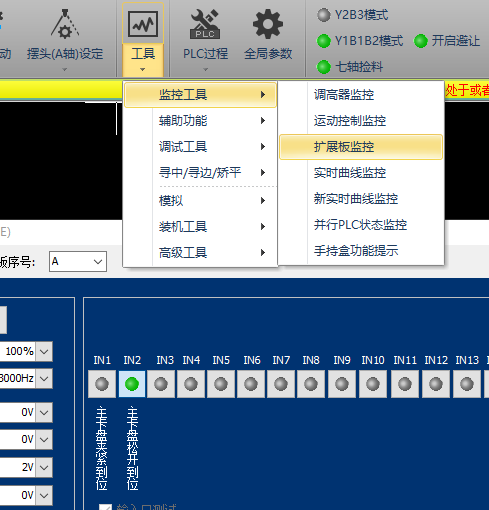Viewport: 489px width, 510px height.
Task: Click the PLC过程 wrench icon
Action: click(205, 24)
